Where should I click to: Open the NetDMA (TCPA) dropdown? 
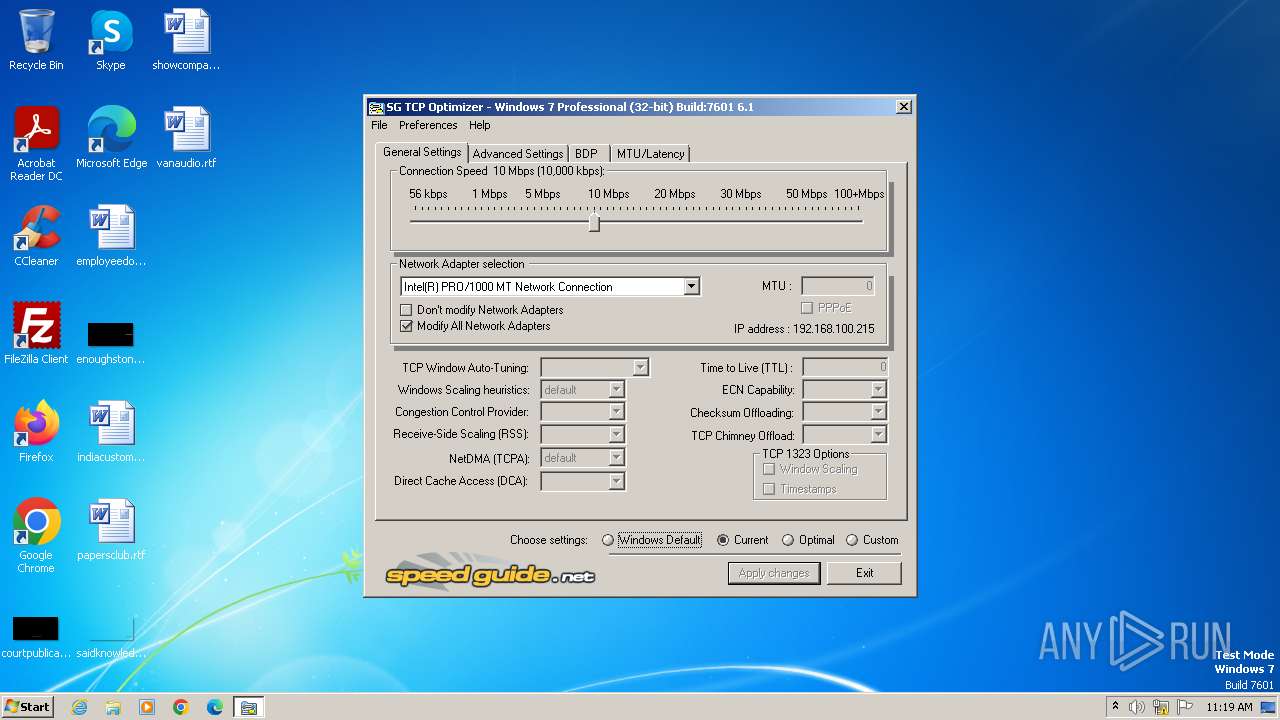616,458
